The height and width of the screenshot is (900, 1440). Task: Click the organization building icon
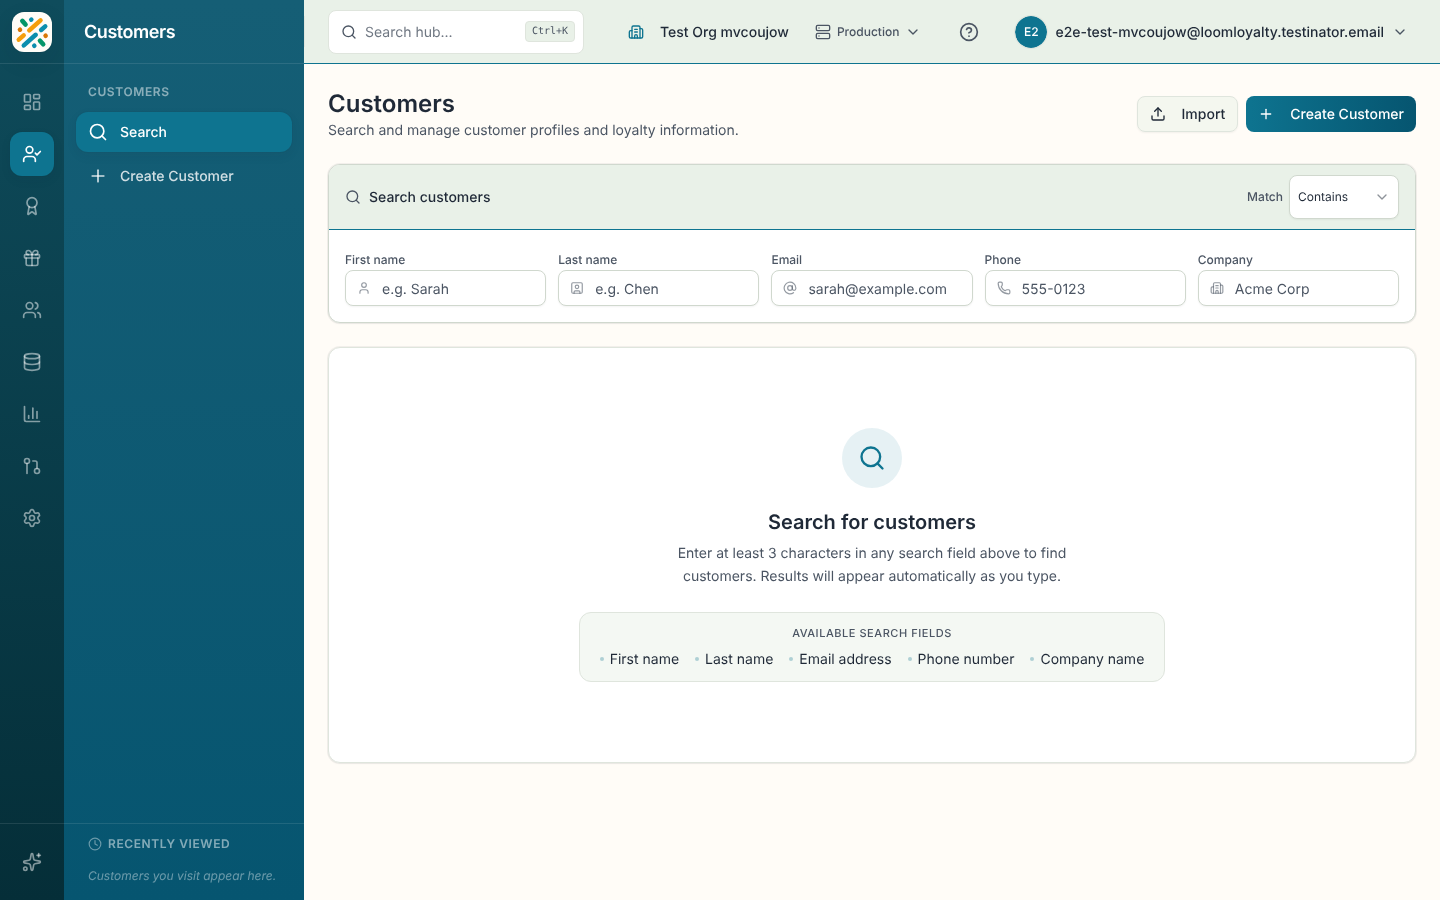(636, 32)
